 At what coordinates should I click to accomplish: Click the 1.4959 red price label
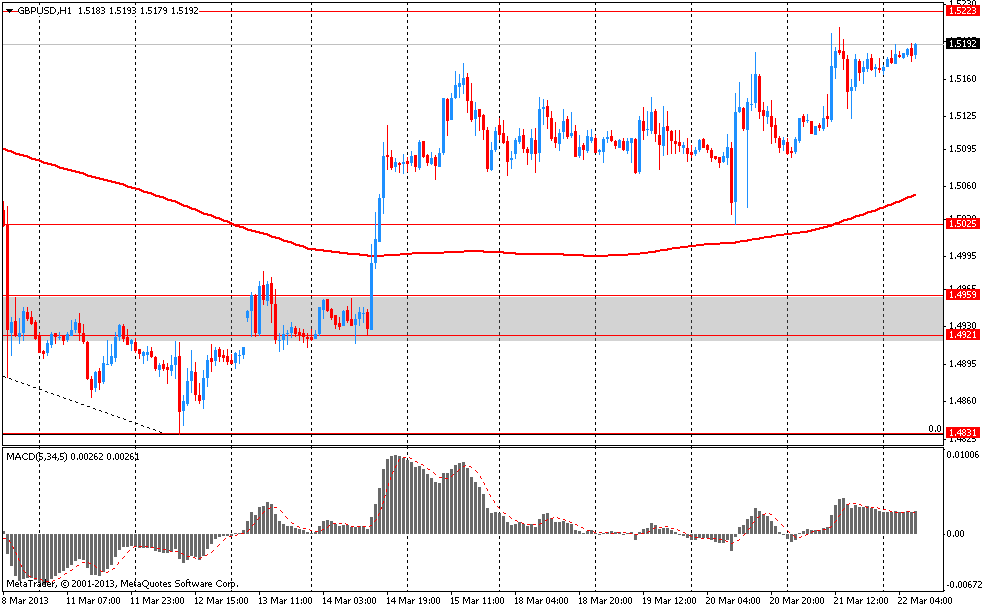point(962,294)
